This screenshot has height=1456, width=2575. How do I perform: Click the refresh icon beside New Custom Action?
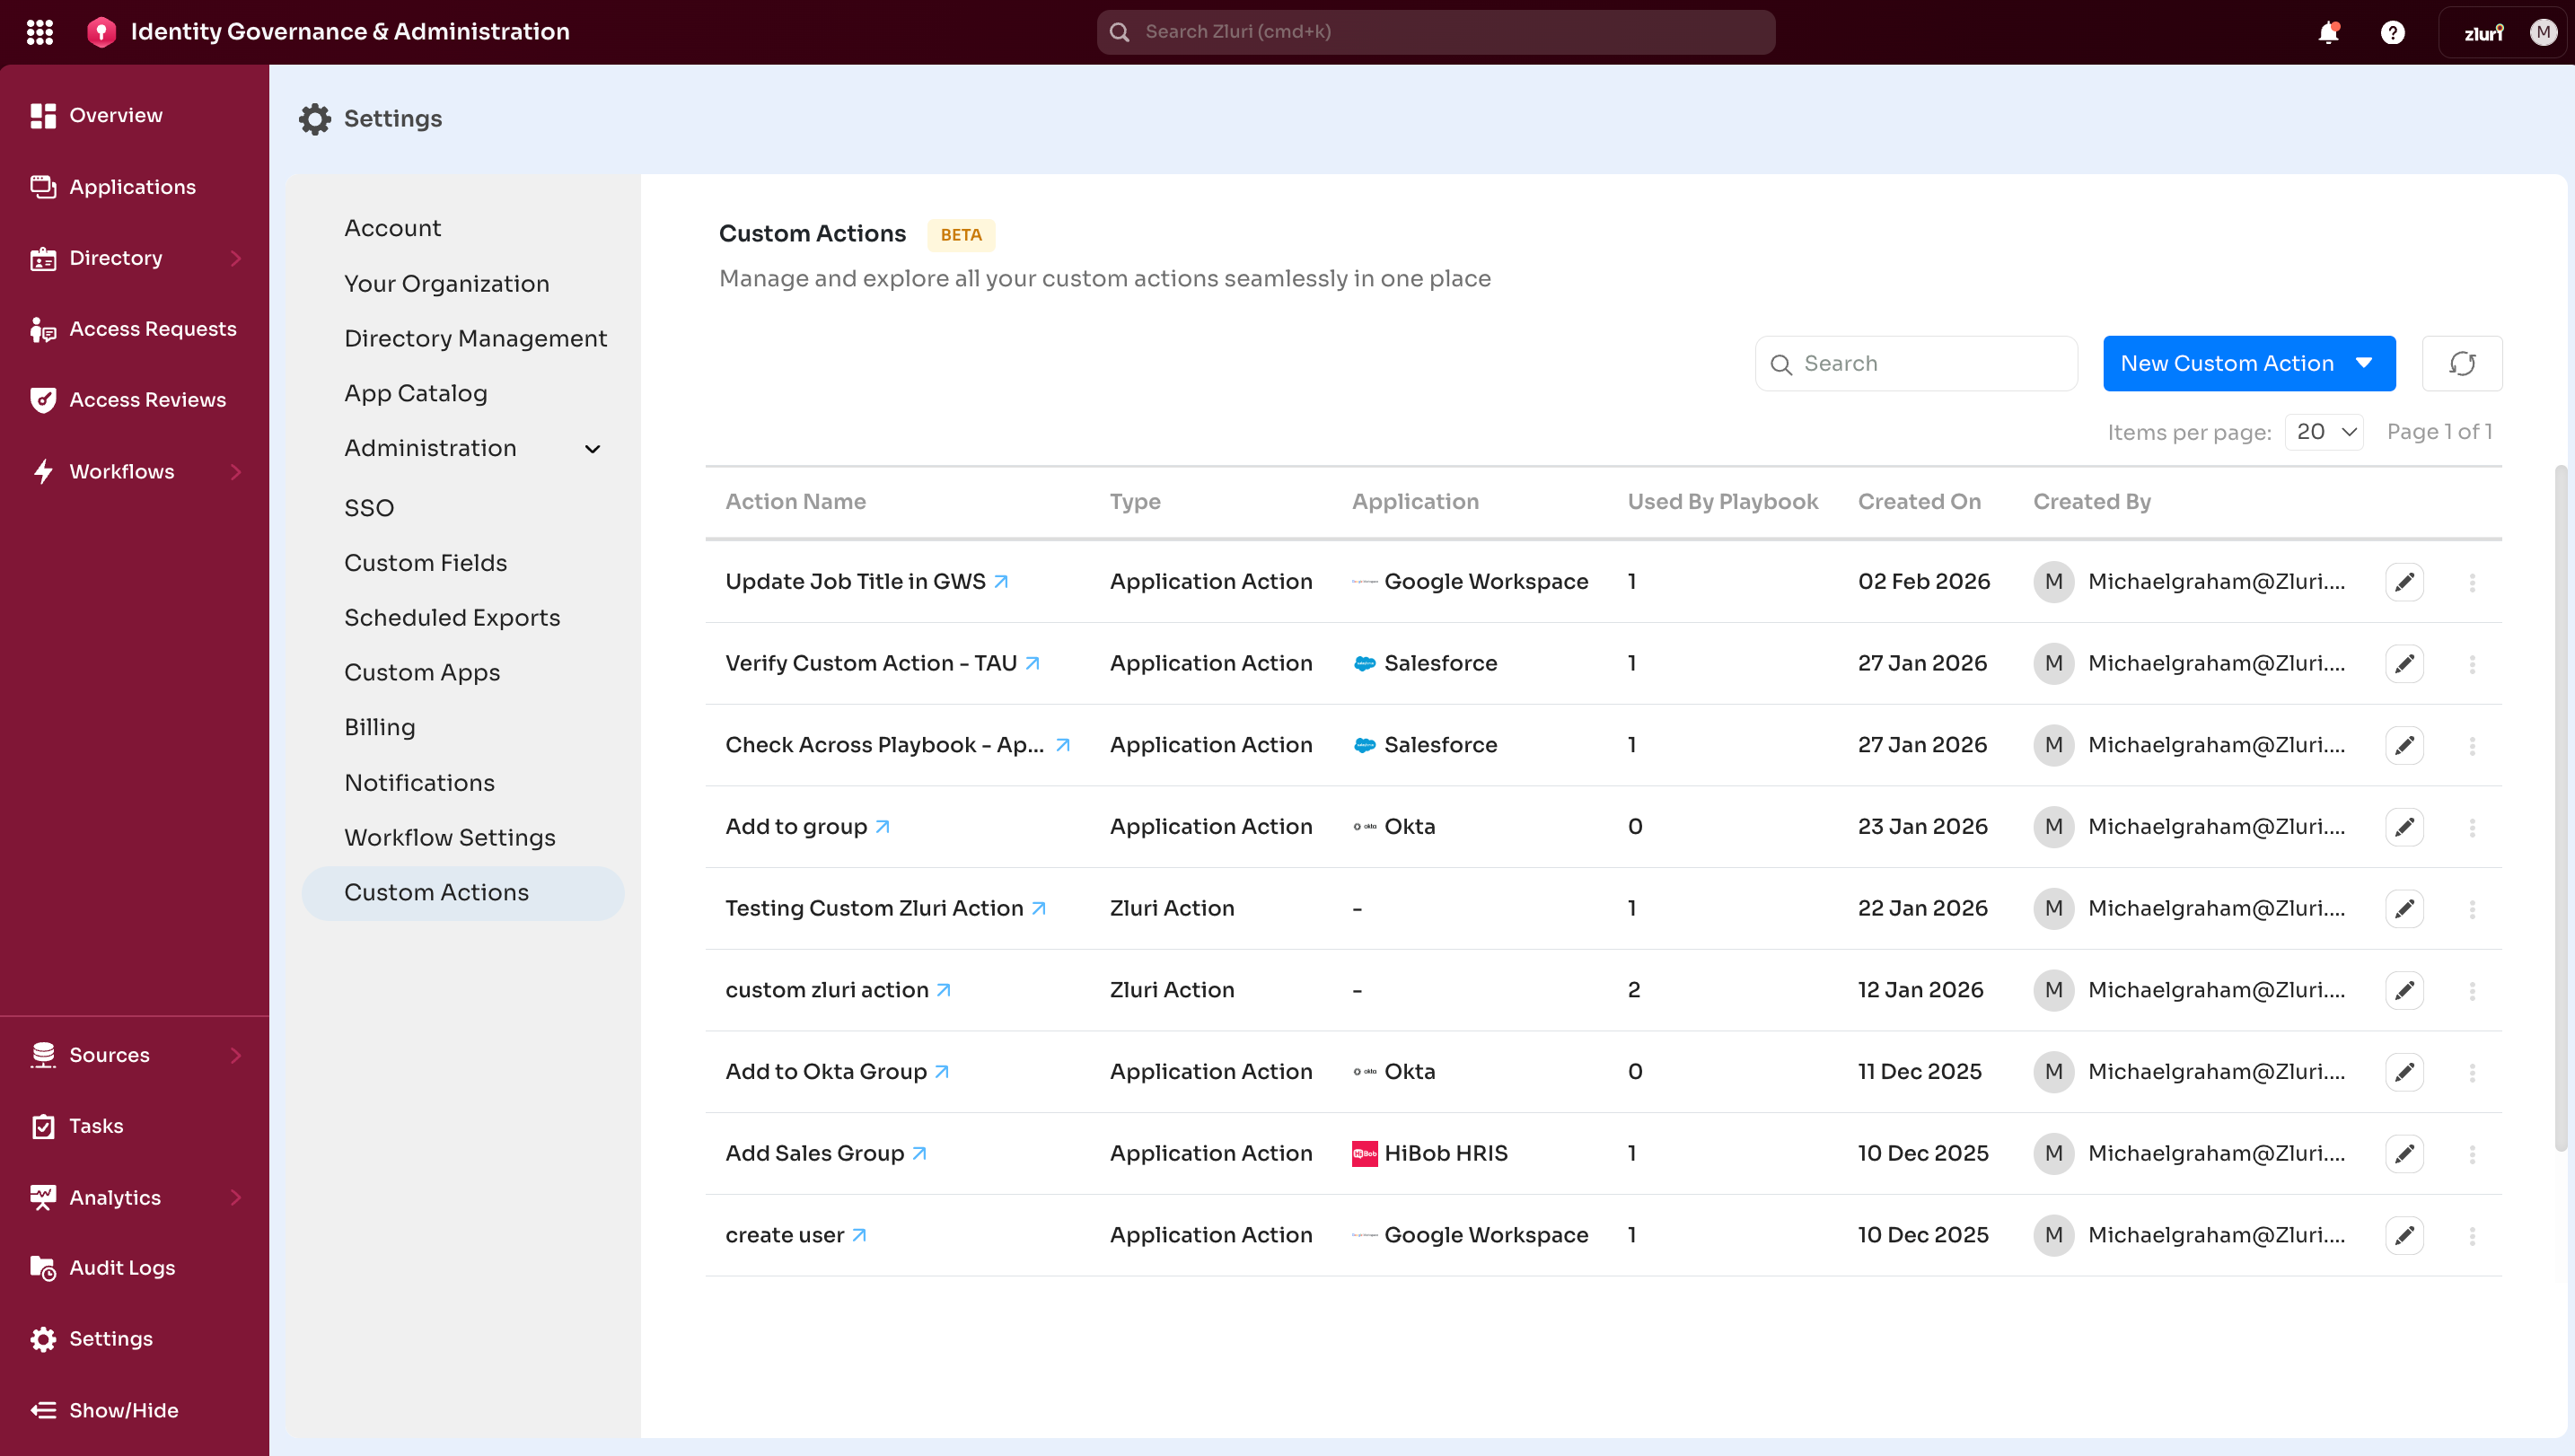click(2462, 363)
